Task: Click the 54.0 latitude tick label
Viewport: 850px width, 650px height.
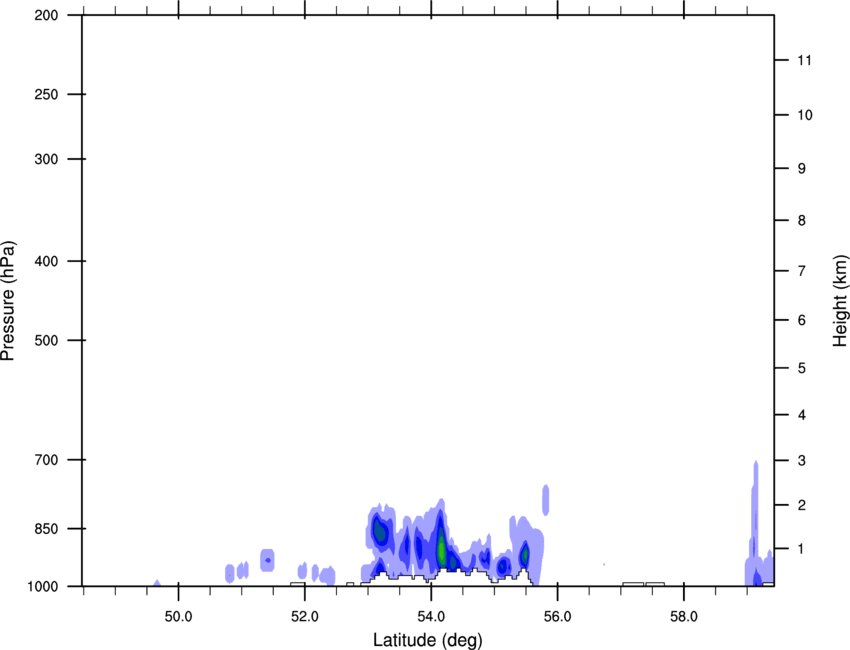Action: [431, 617]
